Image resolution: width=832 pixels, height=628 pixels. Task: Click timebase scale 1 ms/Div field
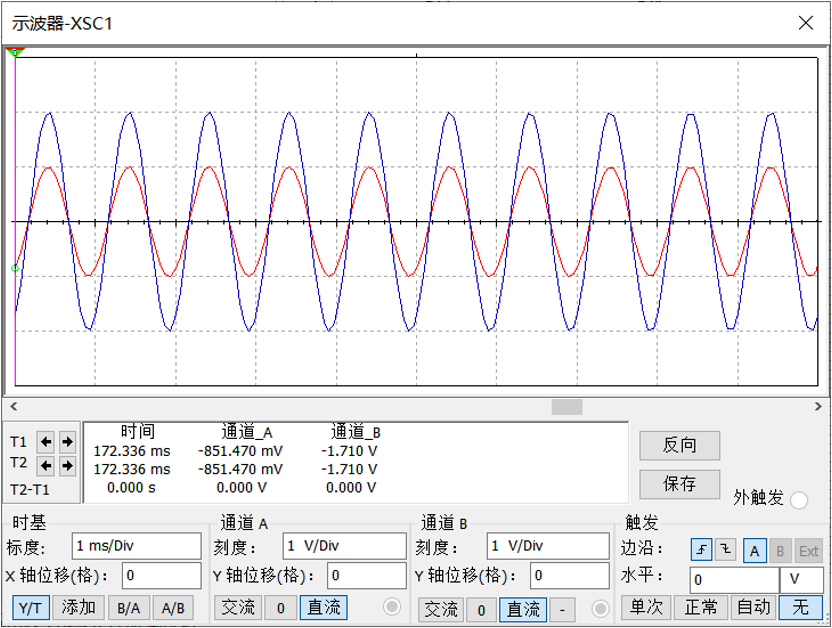[136, 546]
